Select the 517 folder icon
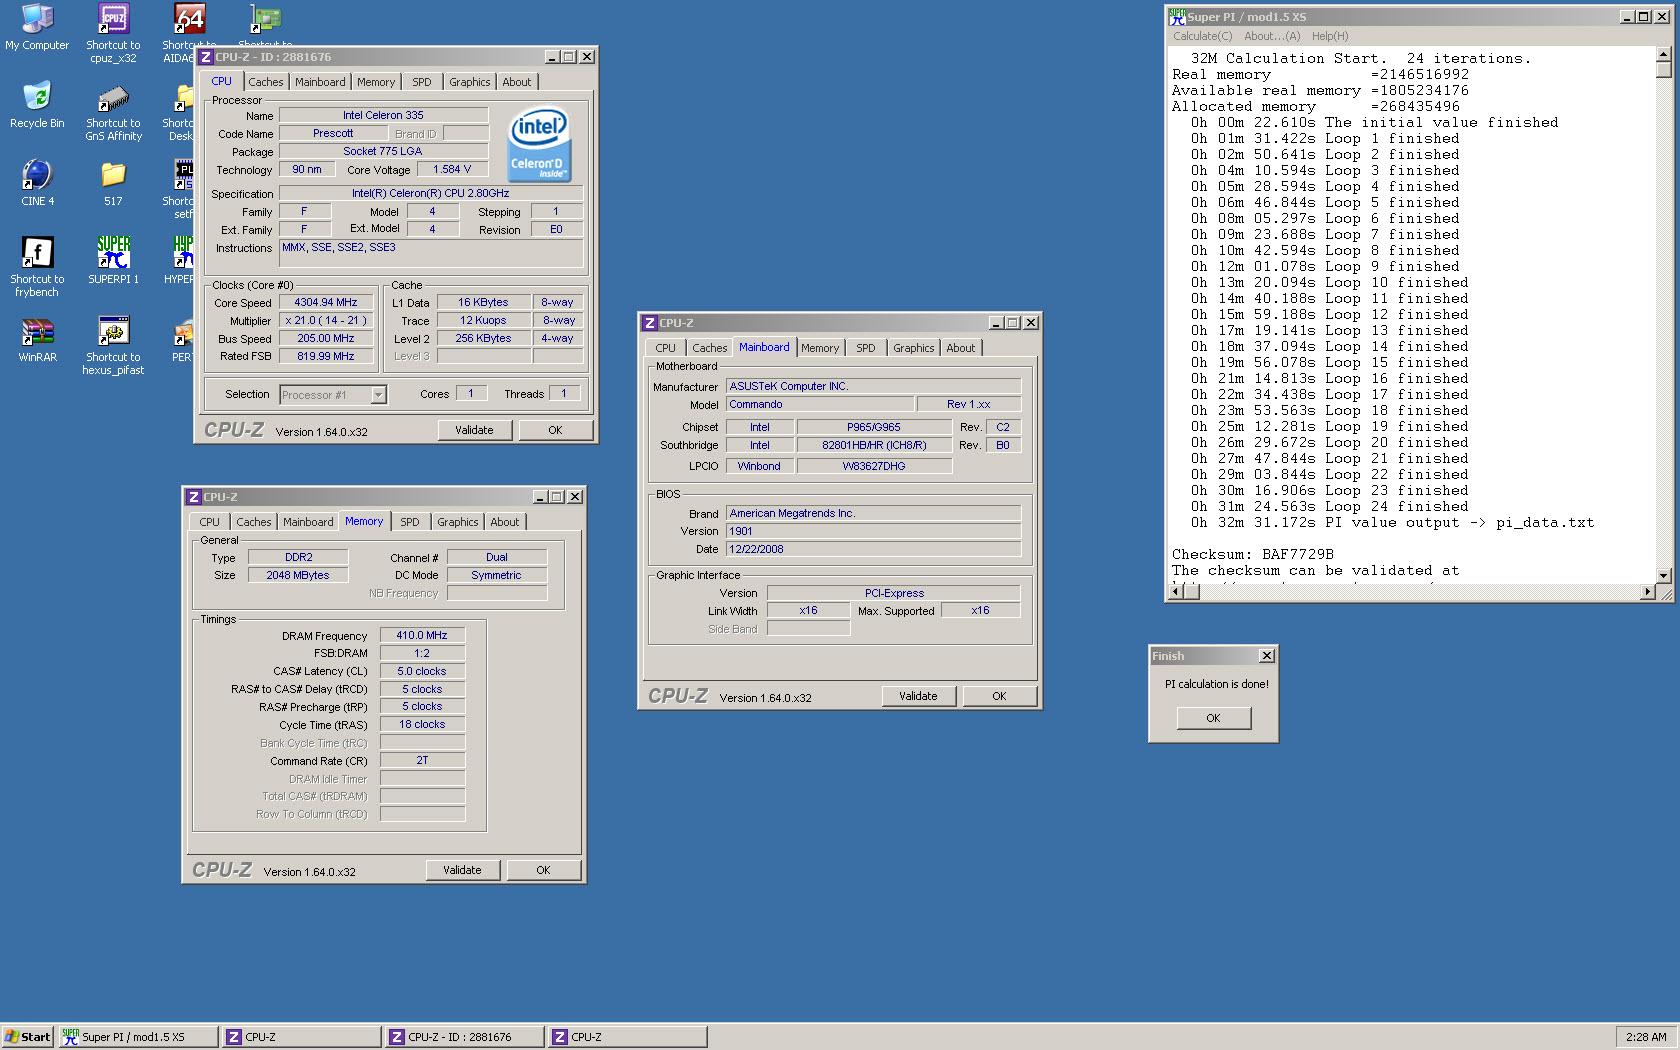The width and height of the screenshot is (1680, 1050). 113,183
